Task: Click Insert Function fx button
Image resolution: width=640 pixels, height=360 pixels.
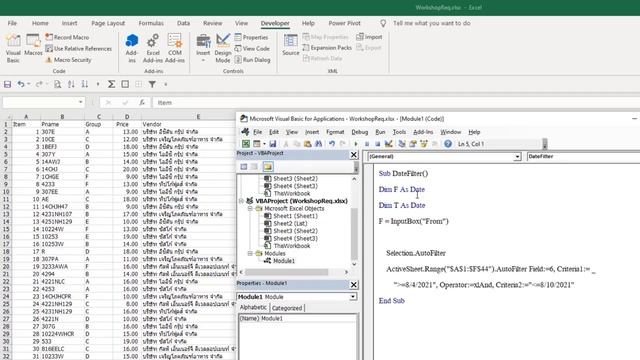Action: [142, 102]
